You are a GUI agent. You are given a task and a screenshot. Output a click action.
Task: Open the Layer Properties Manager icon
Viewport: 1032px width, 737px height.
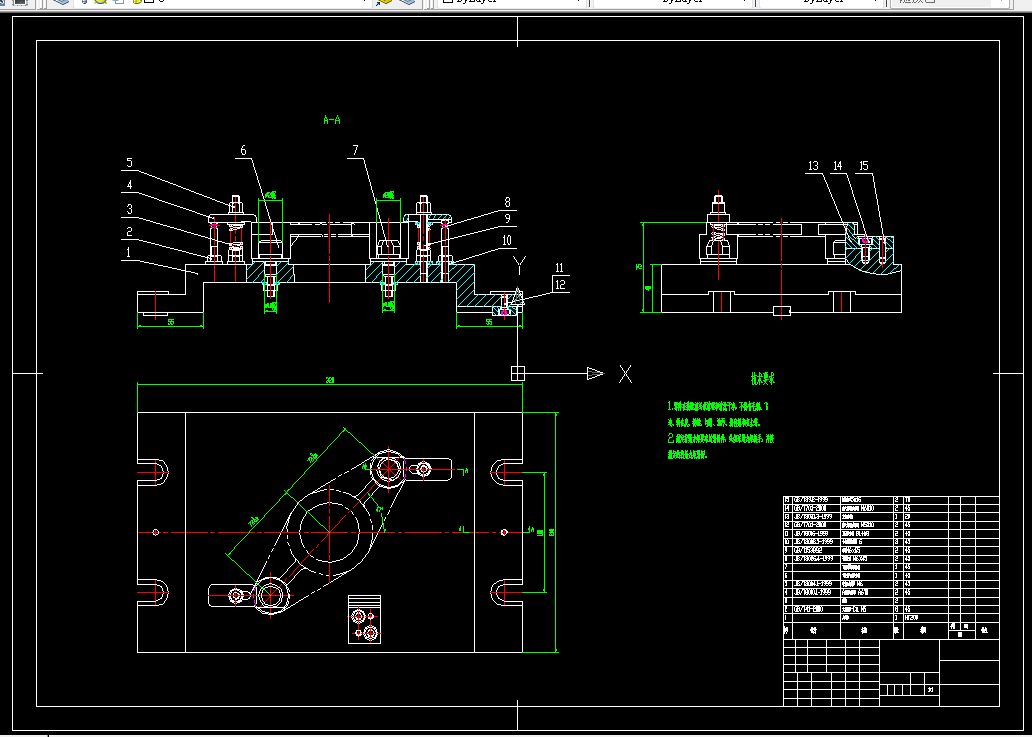(x=61, y=2)
